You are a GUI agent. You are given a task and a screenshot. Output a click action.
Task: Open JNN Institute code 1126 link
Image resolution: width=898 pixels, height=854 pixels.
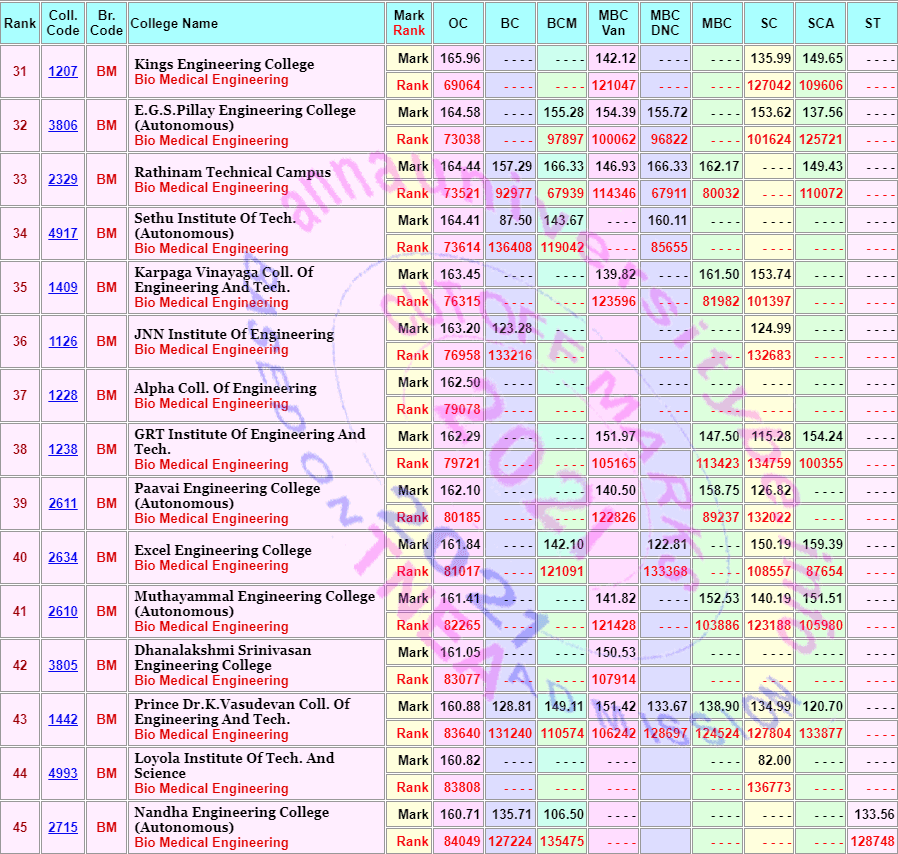coord(63,341)
